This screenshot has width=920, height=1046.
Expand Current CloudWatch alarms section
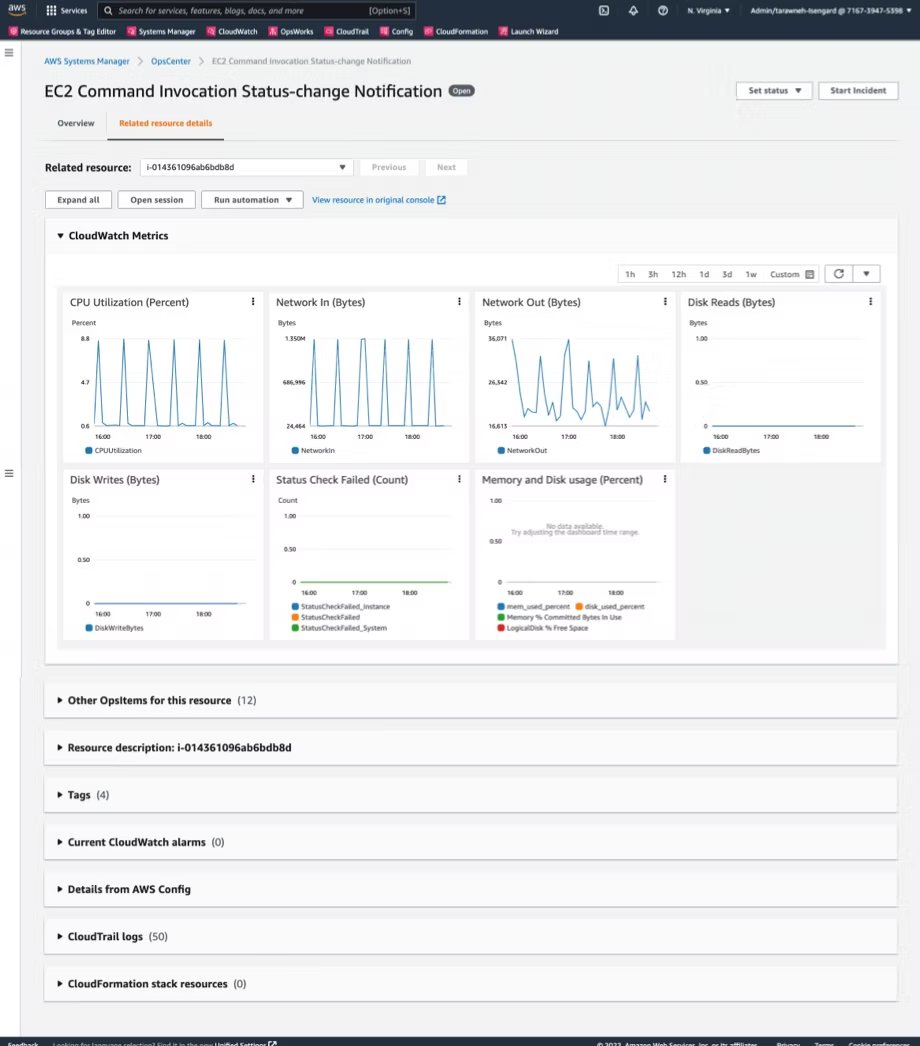click(x=60, y=843)
